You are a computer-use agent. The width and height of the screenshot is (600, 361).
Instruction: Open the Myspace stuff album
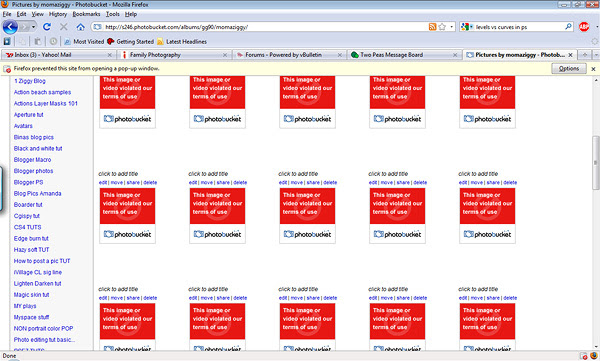[x=31, y=317]
